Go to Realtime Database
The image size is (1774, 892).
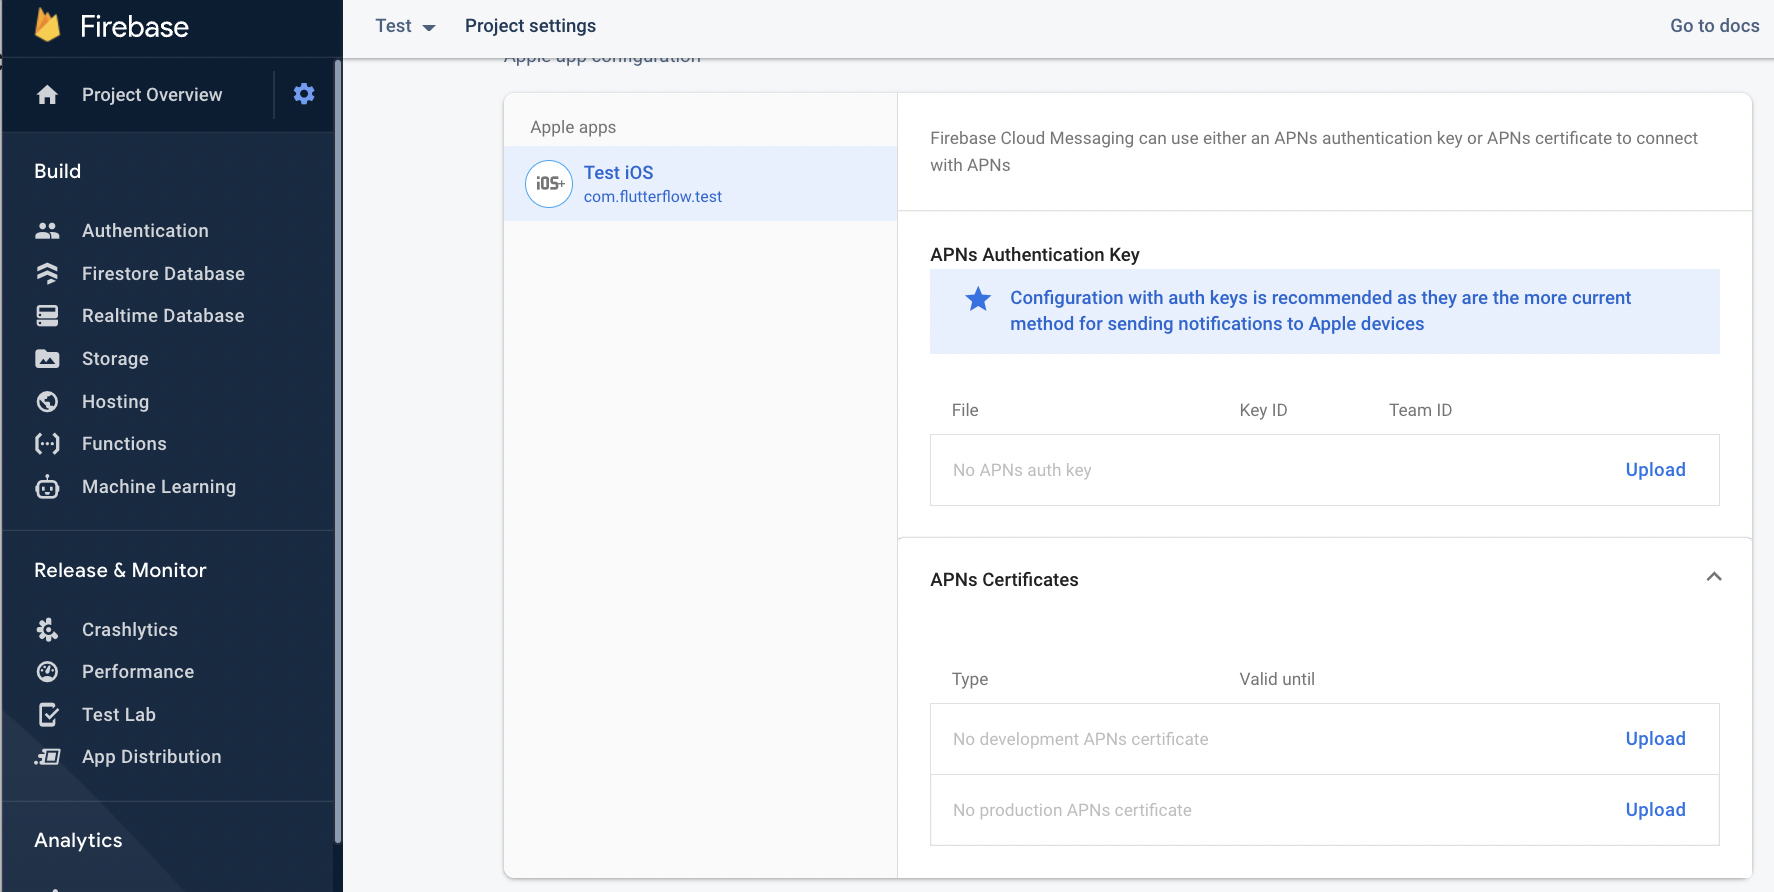pyautogui.click(x=163, y=316)
